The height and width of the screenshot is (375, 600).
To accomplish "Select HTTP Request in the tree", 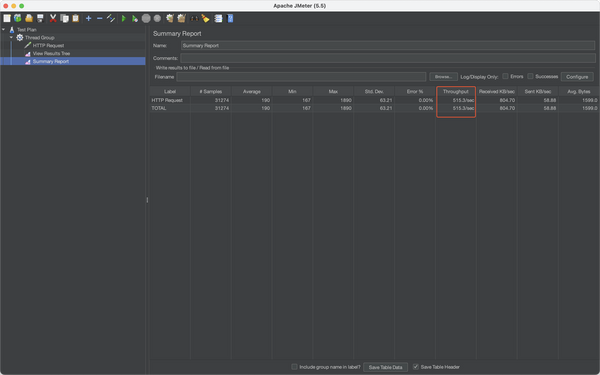I will pos(48,46).
